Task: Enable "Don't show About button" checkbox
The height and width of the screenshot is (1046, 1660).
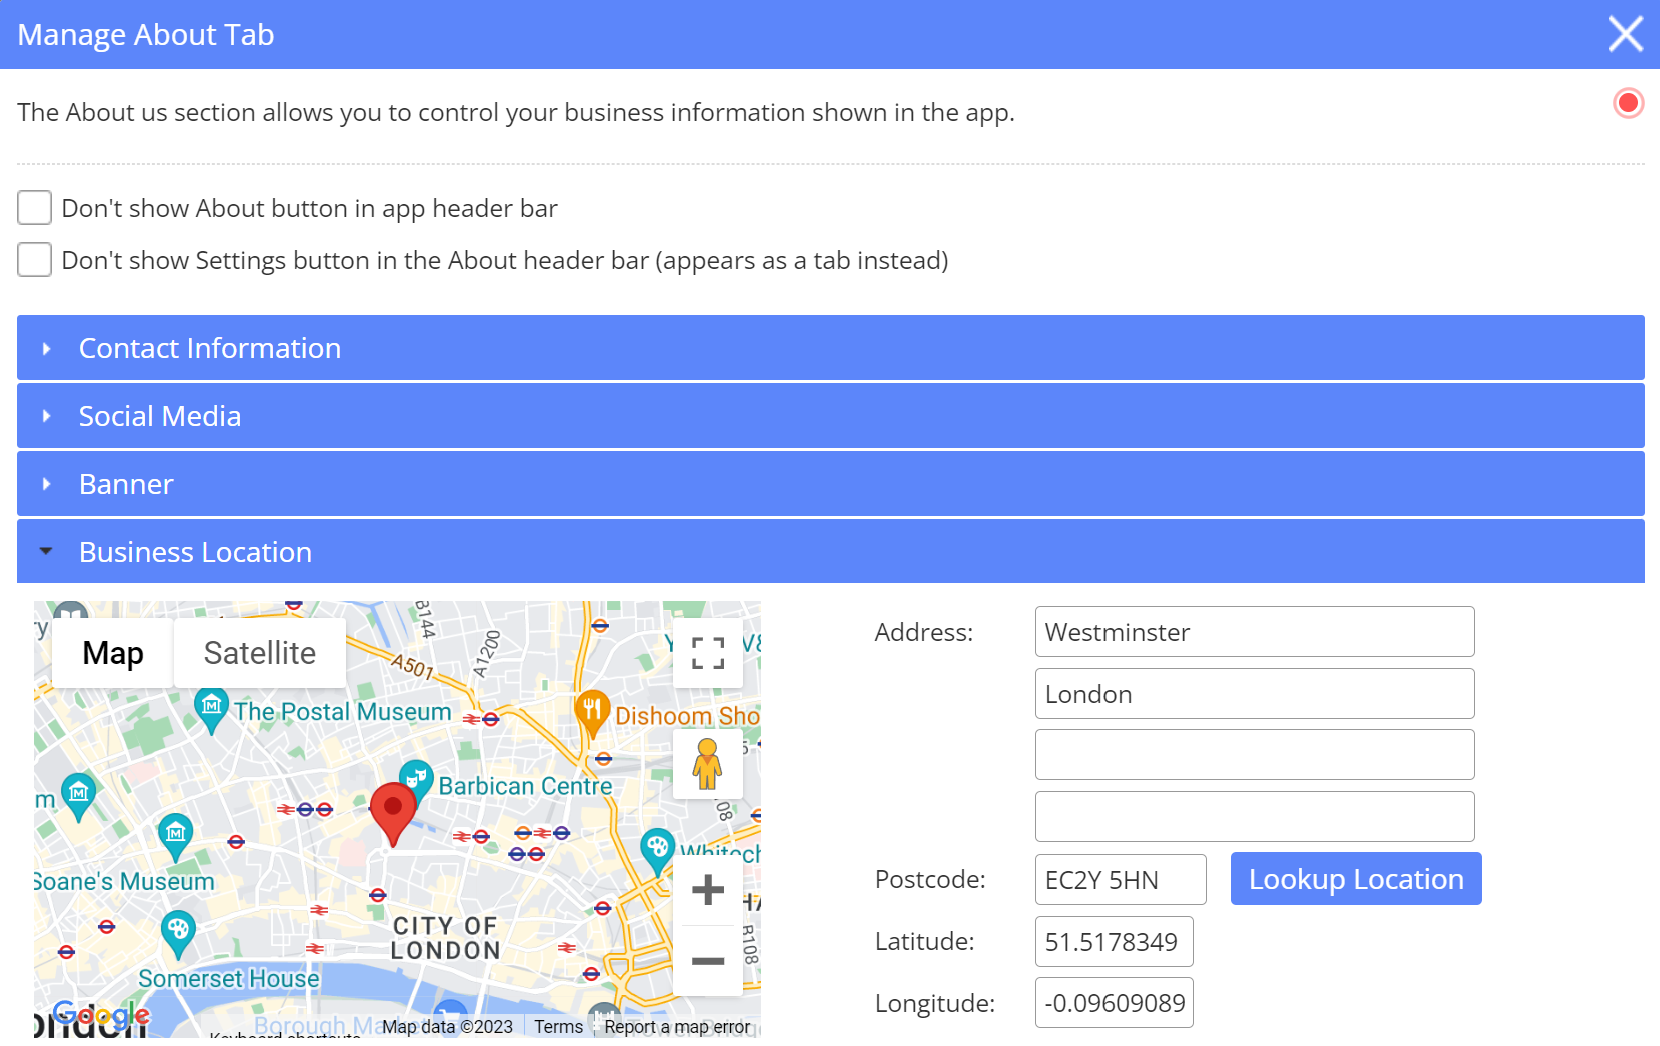Action: tap(35, 208)
